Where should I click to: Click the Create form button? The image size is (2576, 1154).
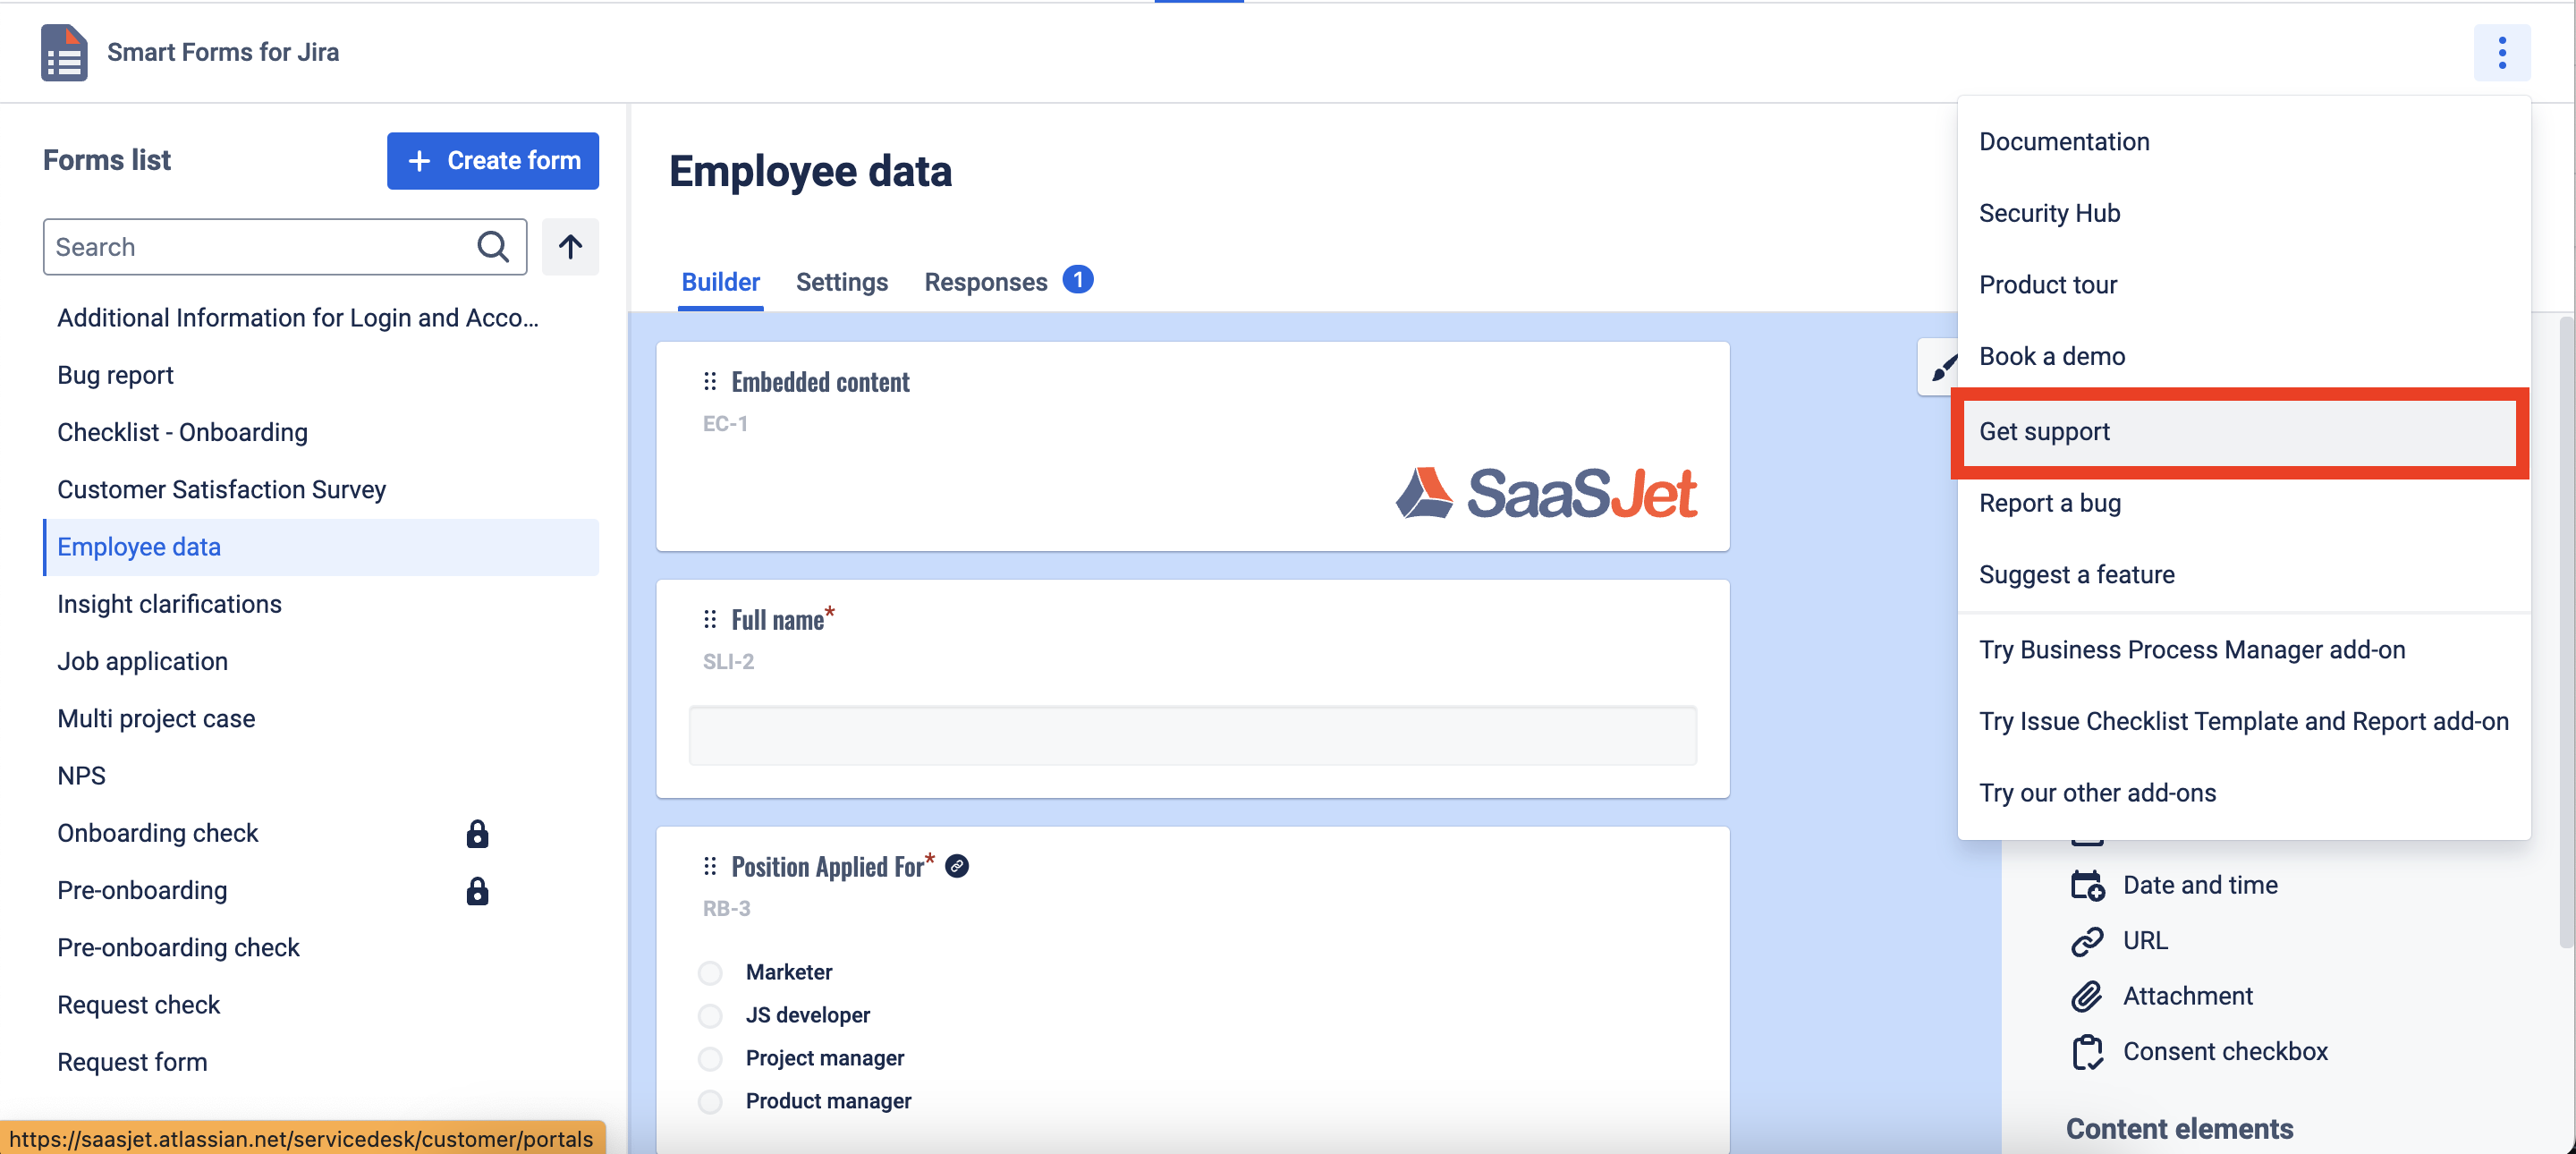click(x=492, y=160)
